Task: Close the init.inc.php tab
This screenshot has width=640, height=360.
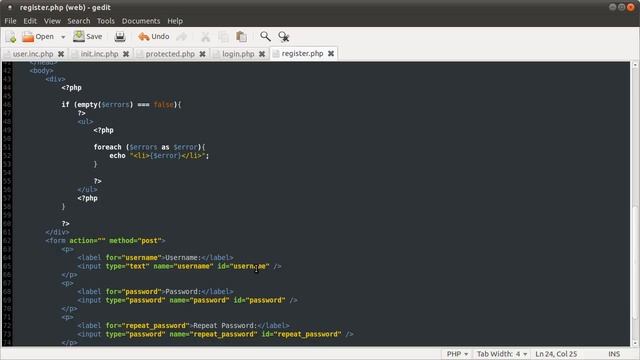Action: point(126,54)
